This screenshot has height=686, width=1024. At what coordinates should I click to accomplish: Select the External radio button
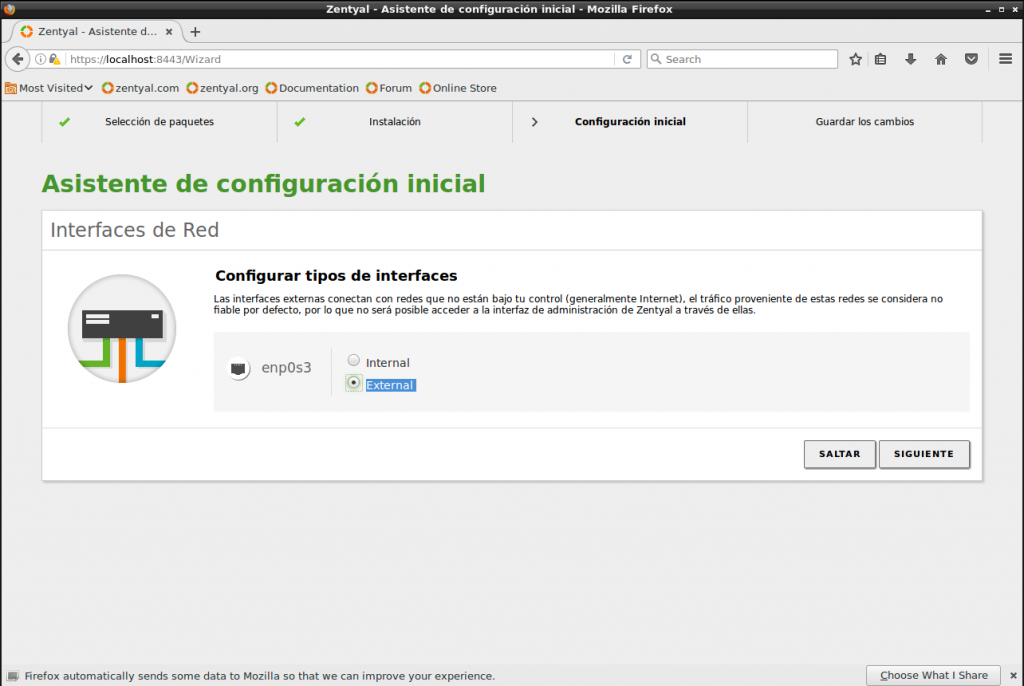point(353,384)
